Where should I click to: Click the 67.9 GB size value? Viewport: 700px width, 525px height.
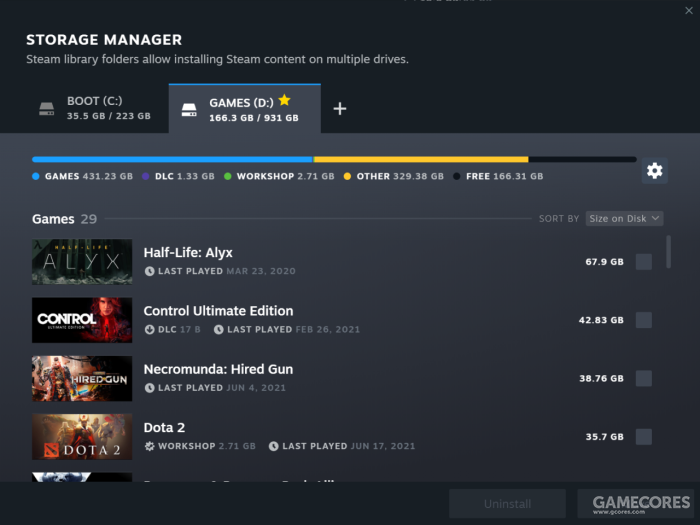(x=604, y=262)
